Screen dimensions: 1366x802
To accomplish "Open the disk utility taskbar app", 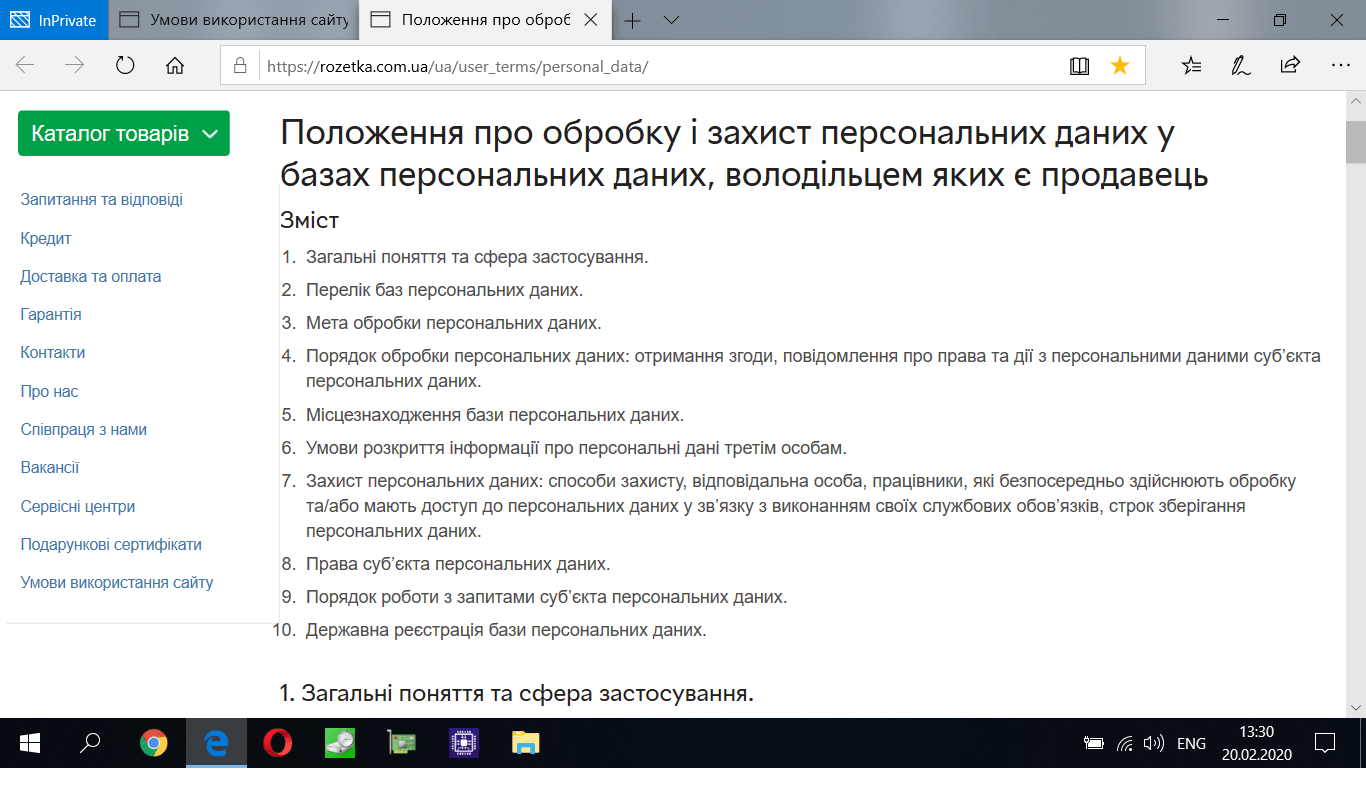I will [340, 743].
